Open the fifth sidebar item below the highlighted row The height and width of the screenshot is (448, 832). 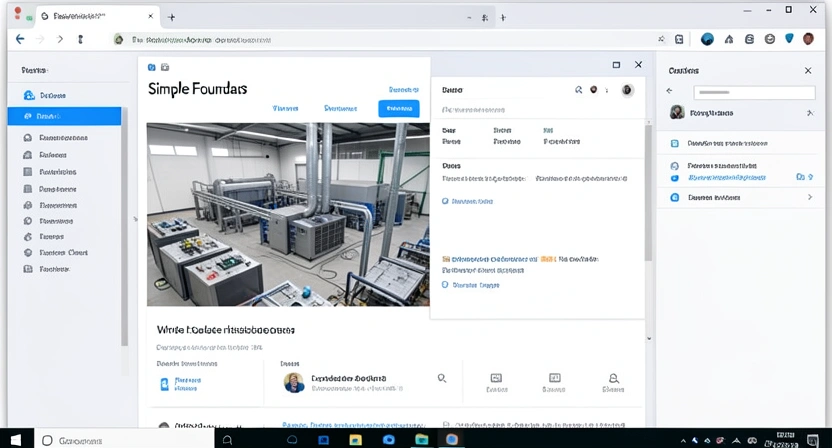pos(50,205)
